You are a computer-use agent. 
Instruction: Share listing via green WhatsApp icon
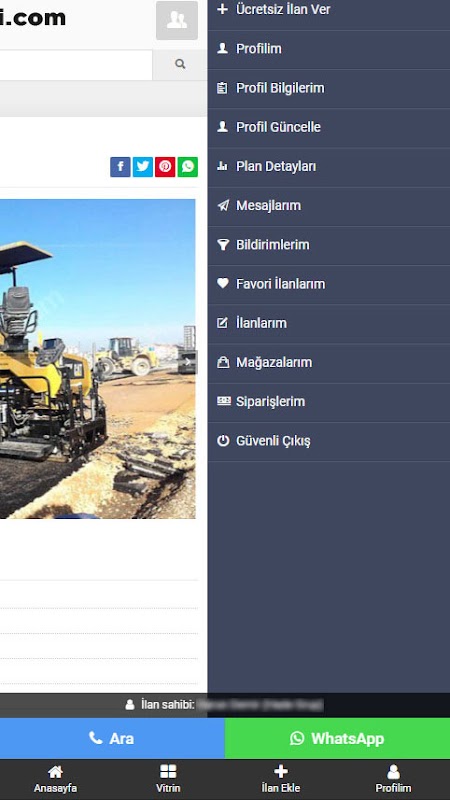[x=188, y=167]
